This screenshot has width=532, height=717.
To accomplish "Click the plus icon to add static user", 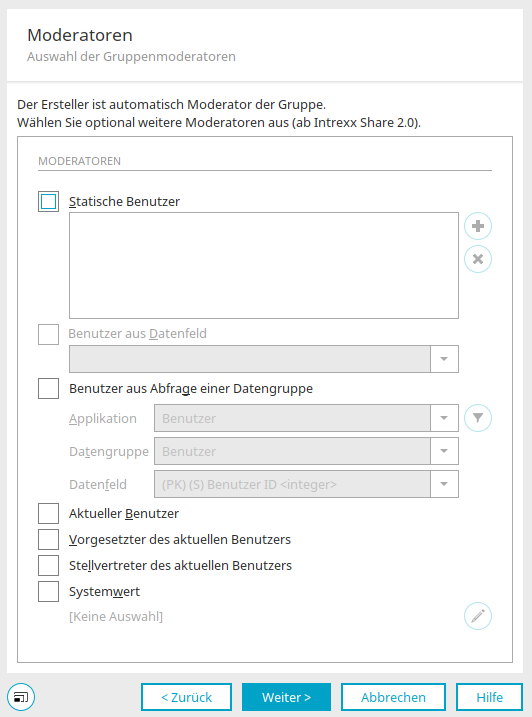I will 478,226.
